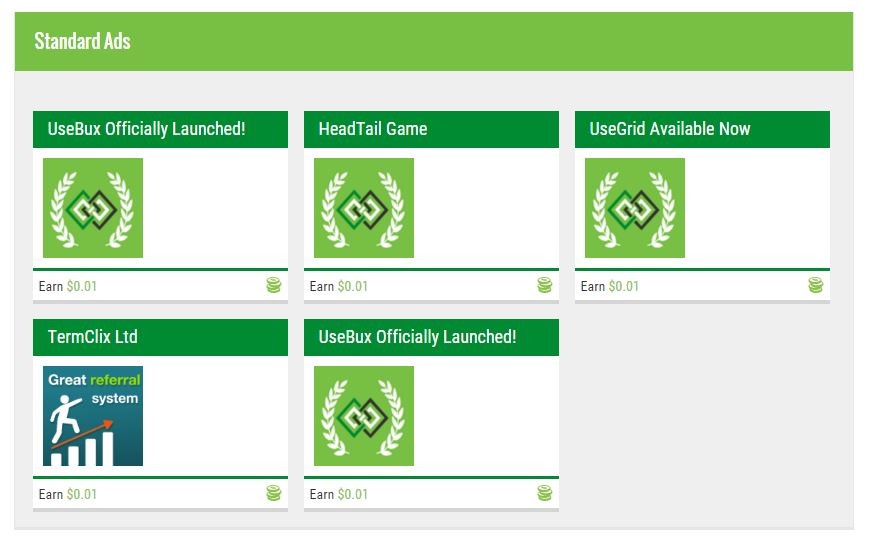Click 'Earn $0.01' text under TermClix Ltd
Image resolution: width=873 pixels, height=558 pixels.
point(67,494)
